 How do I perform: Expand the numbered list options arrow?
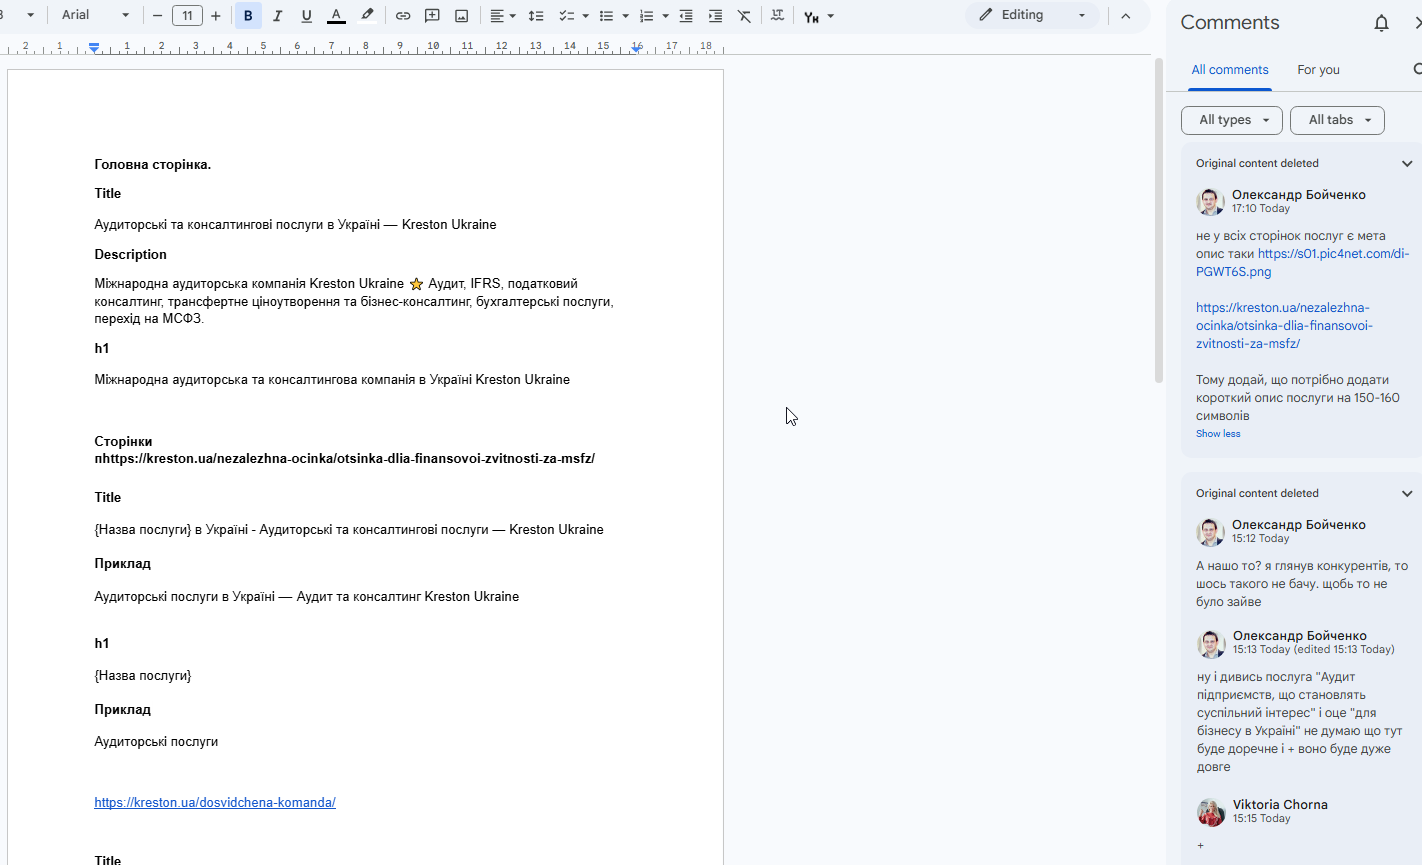(665, 16)
